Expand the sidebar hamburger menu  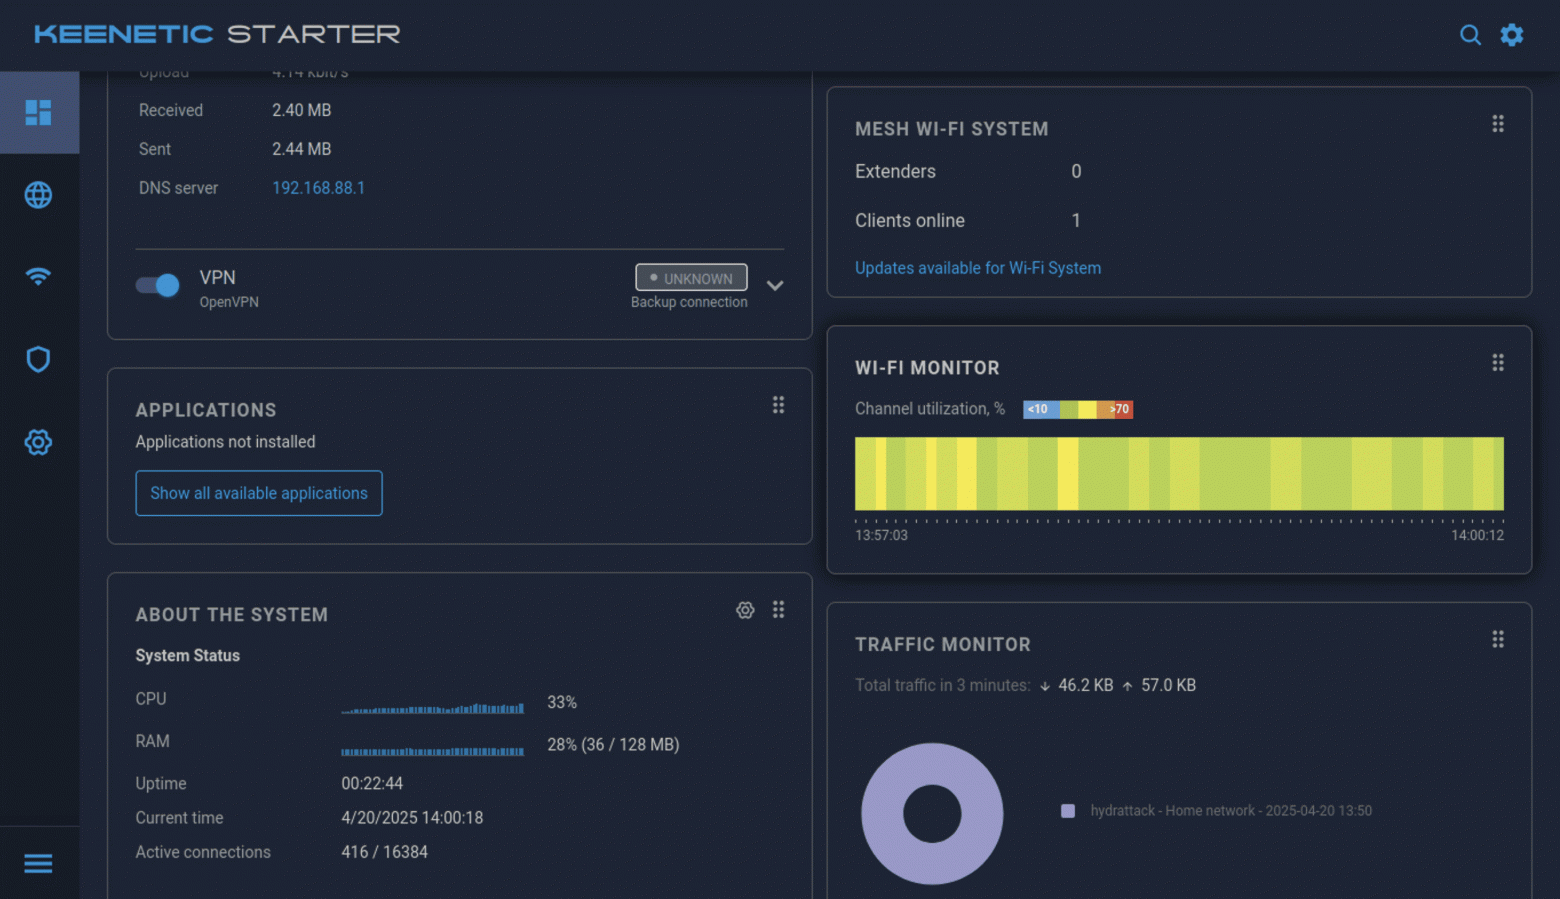[x=38, y=863]
